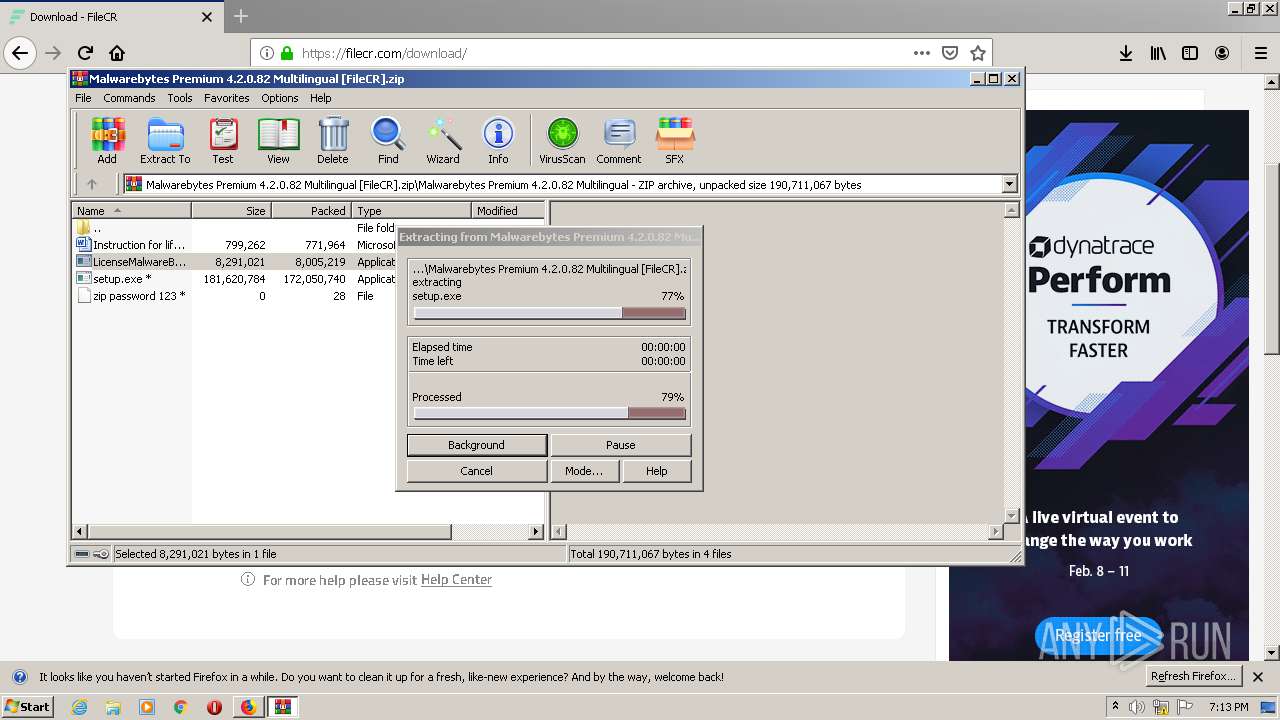Open Internet Explorer from taskbar
This screenshot has height=720, width=1280.
click(x=80, y=707)
